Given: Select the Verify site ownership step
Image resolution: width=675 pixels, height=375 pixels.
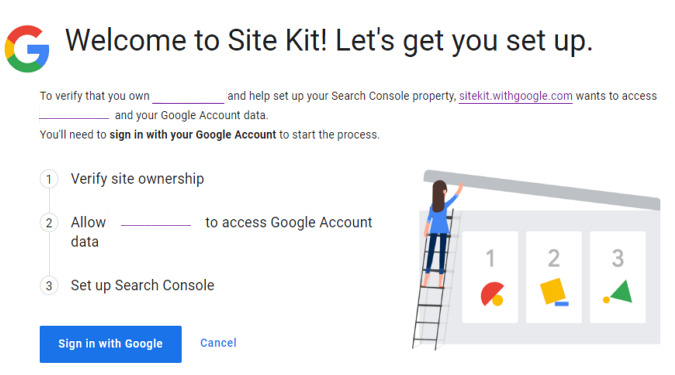Looking at the screenshot, I should tap(137, 179).
